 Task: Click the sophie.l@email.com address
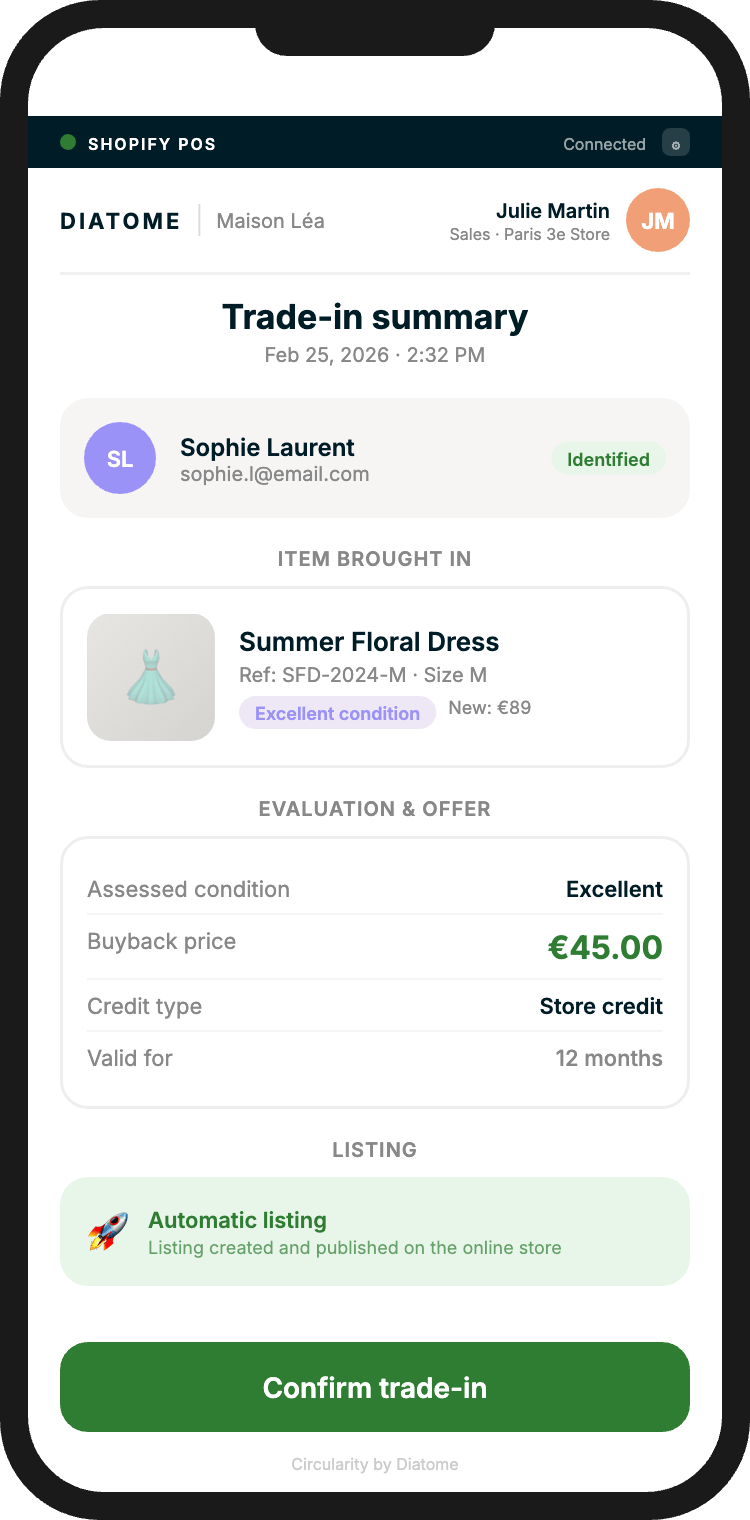275,474
